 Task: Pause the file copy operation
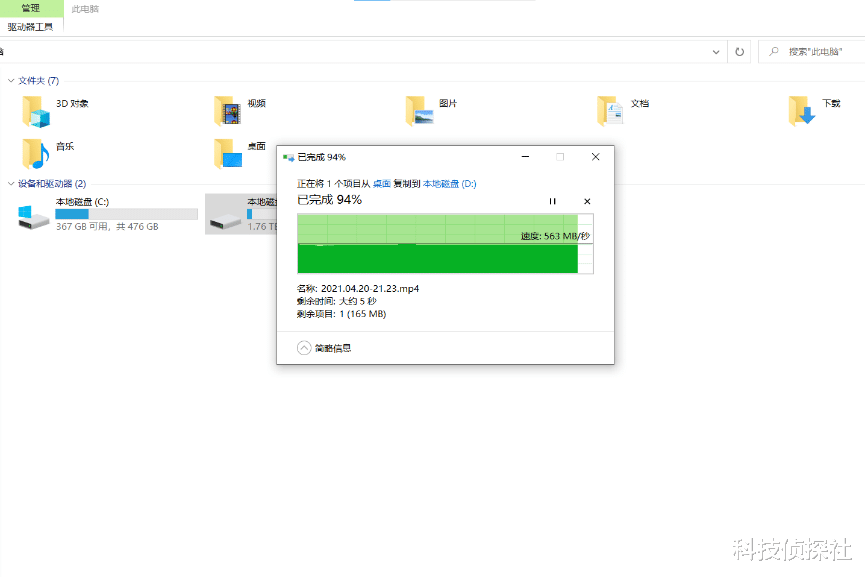click(552, 201)
